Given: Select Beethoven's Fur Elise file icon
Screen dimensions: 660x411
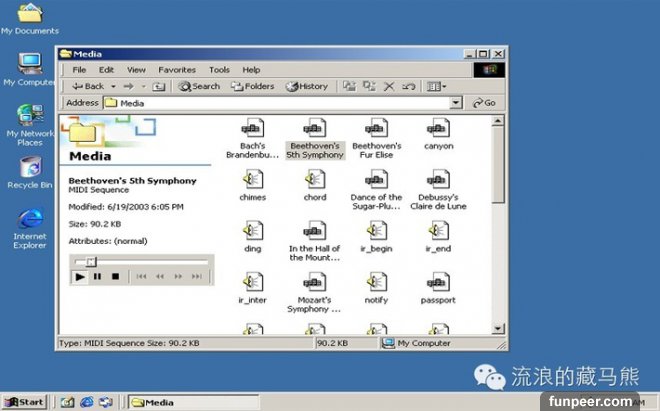Looking at the screenshot, I should coord(376,128).
